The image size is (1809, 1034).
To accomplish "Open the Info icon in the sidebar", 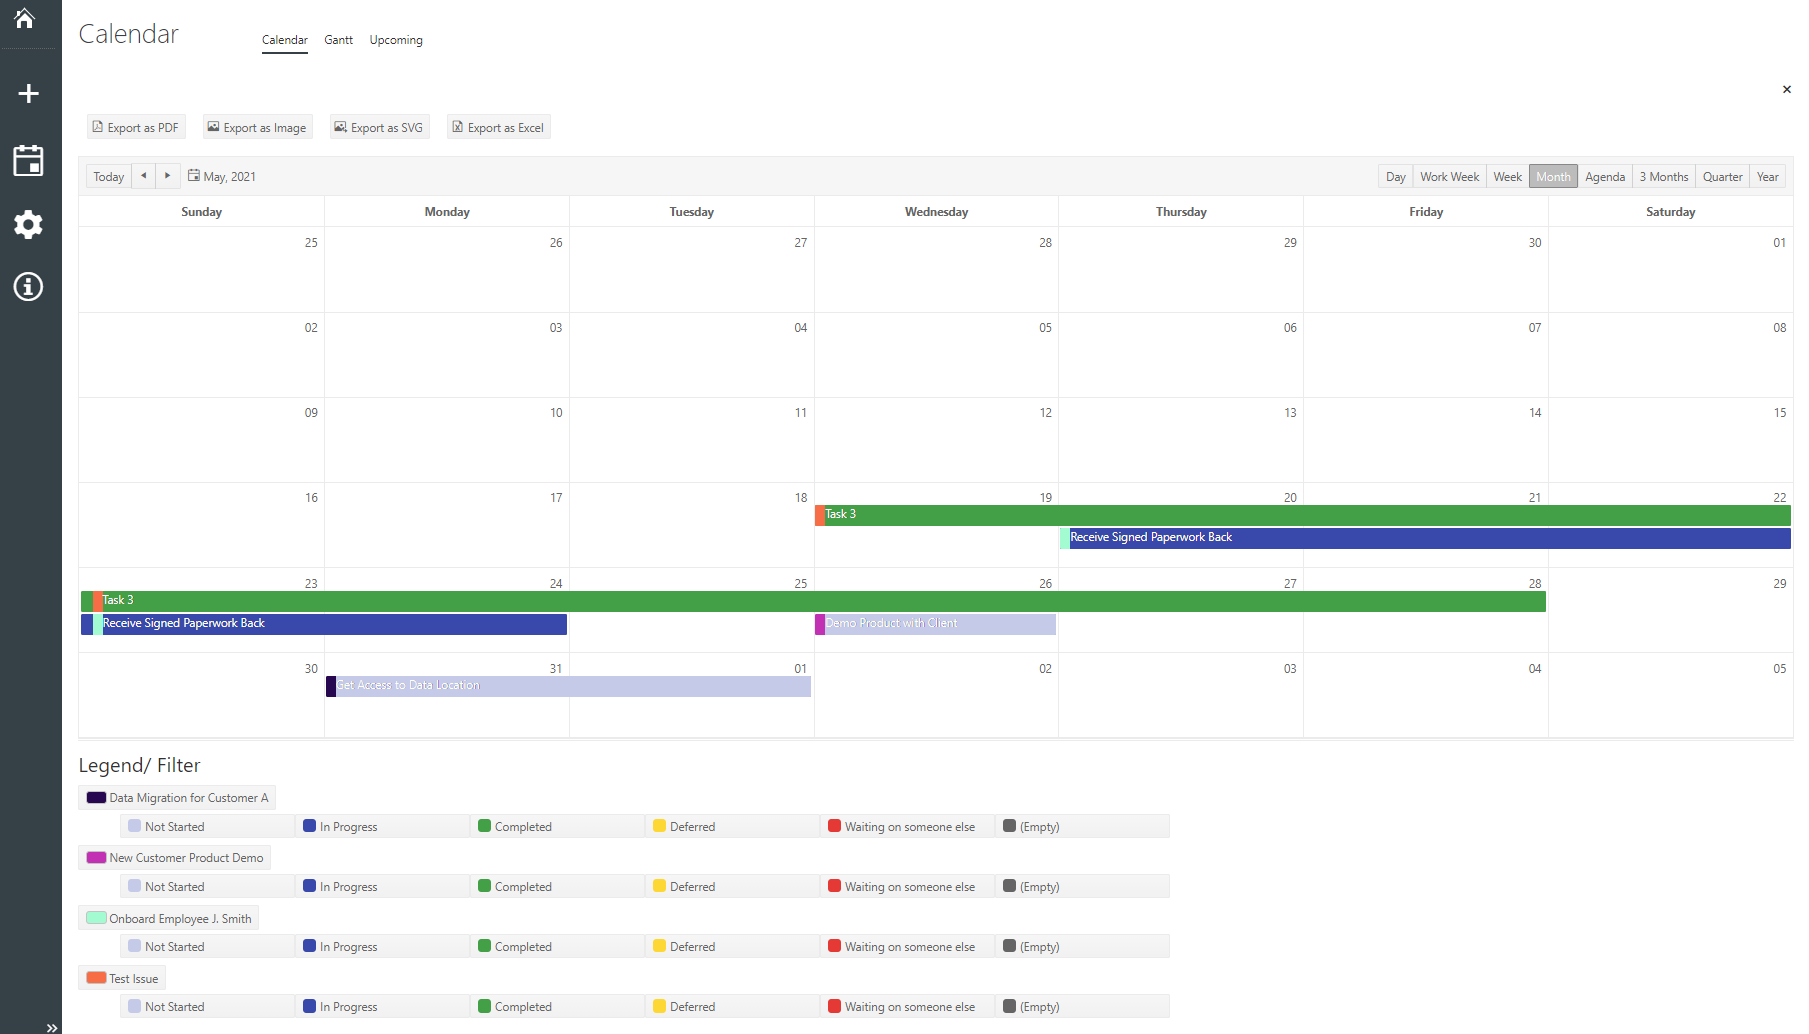I will pos(27,287).
